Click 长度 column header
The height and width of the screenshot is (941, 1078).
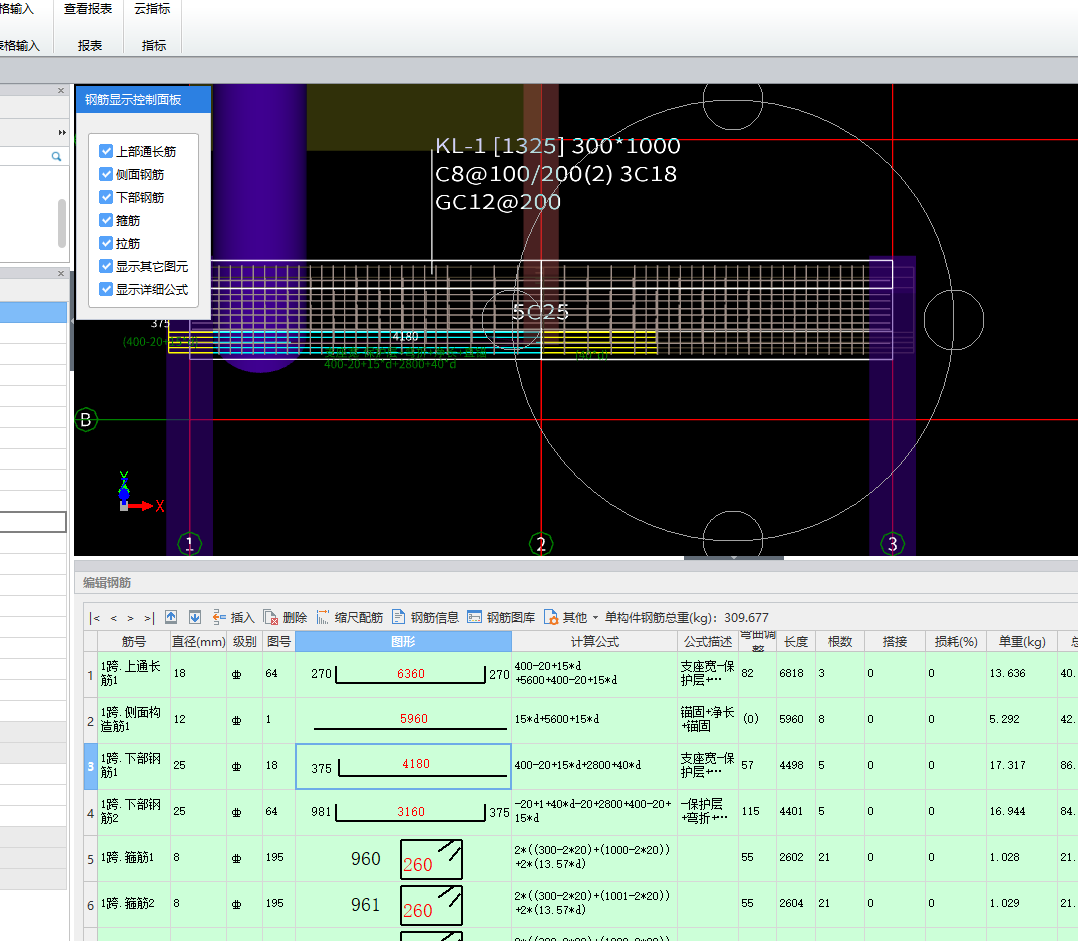coord(796,641)
